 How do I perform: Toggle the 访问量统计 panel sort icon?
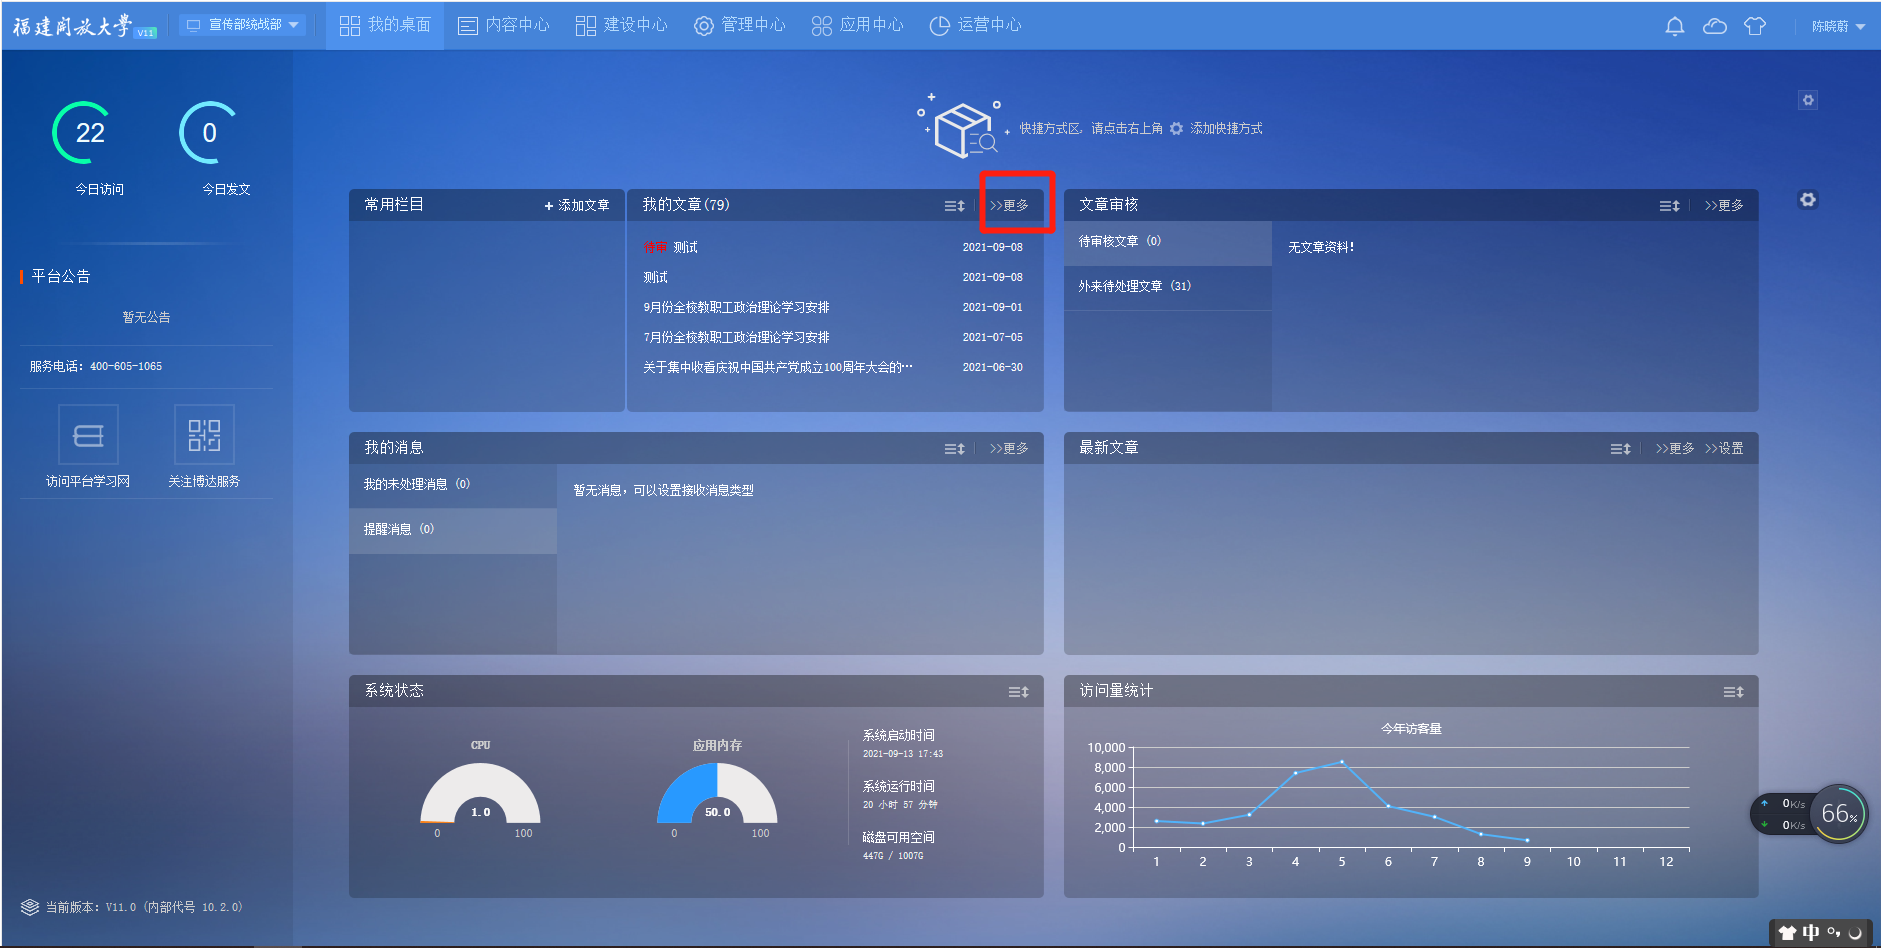tap(1733, 692)
